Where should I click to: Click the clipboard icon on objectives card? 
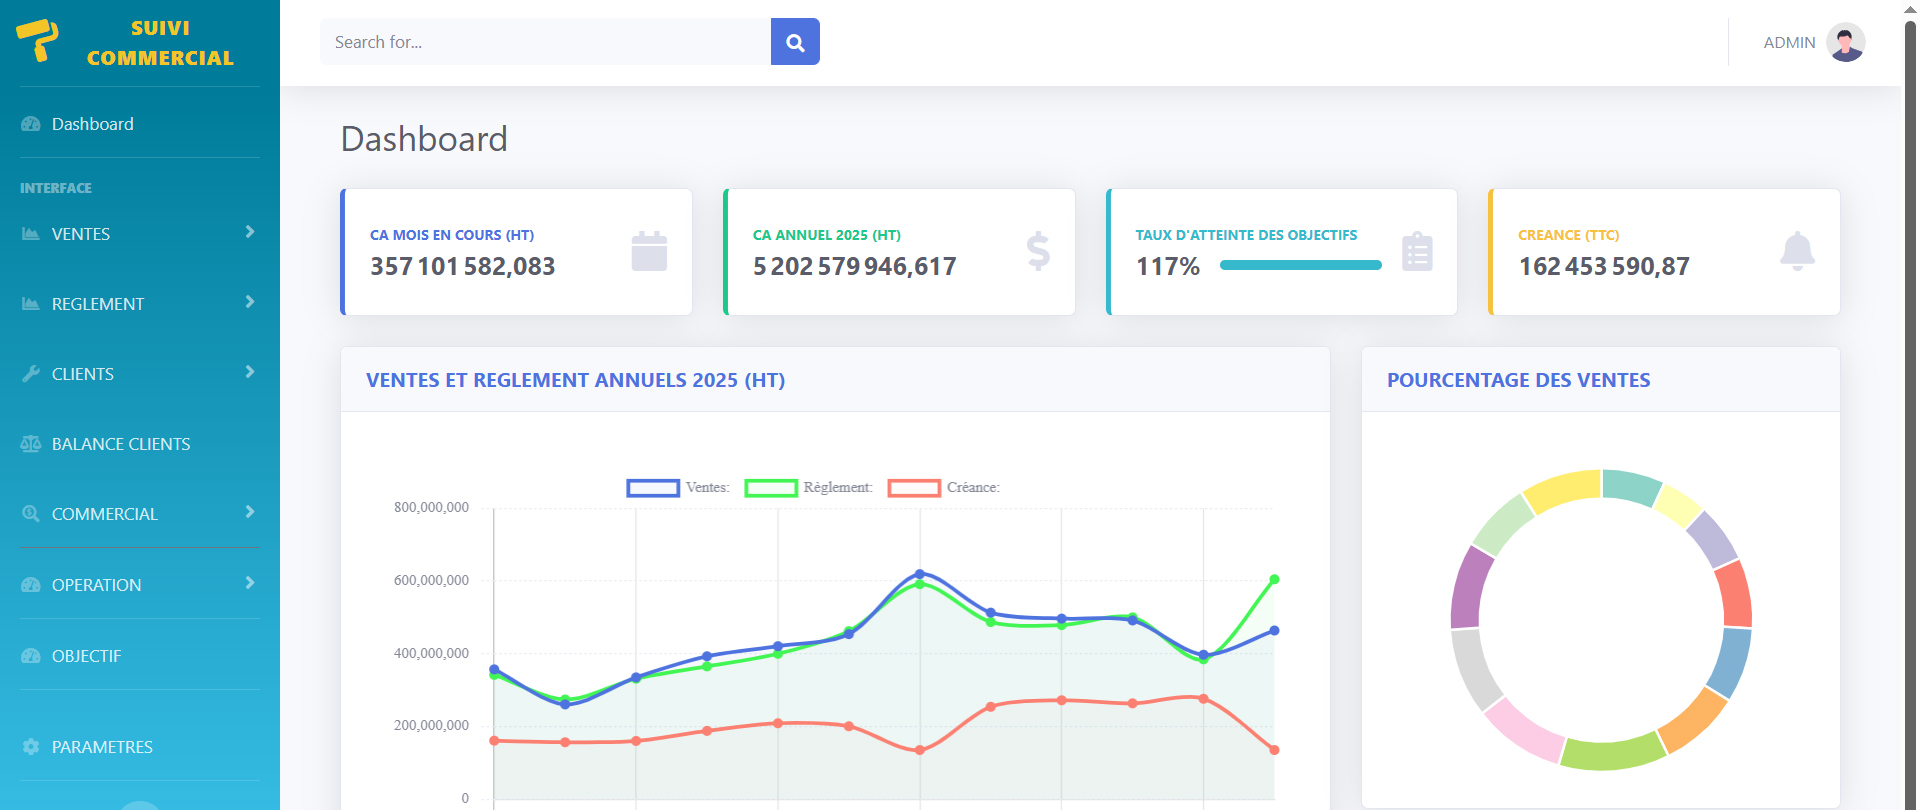pyautogui.click(x=1417, y=252)
